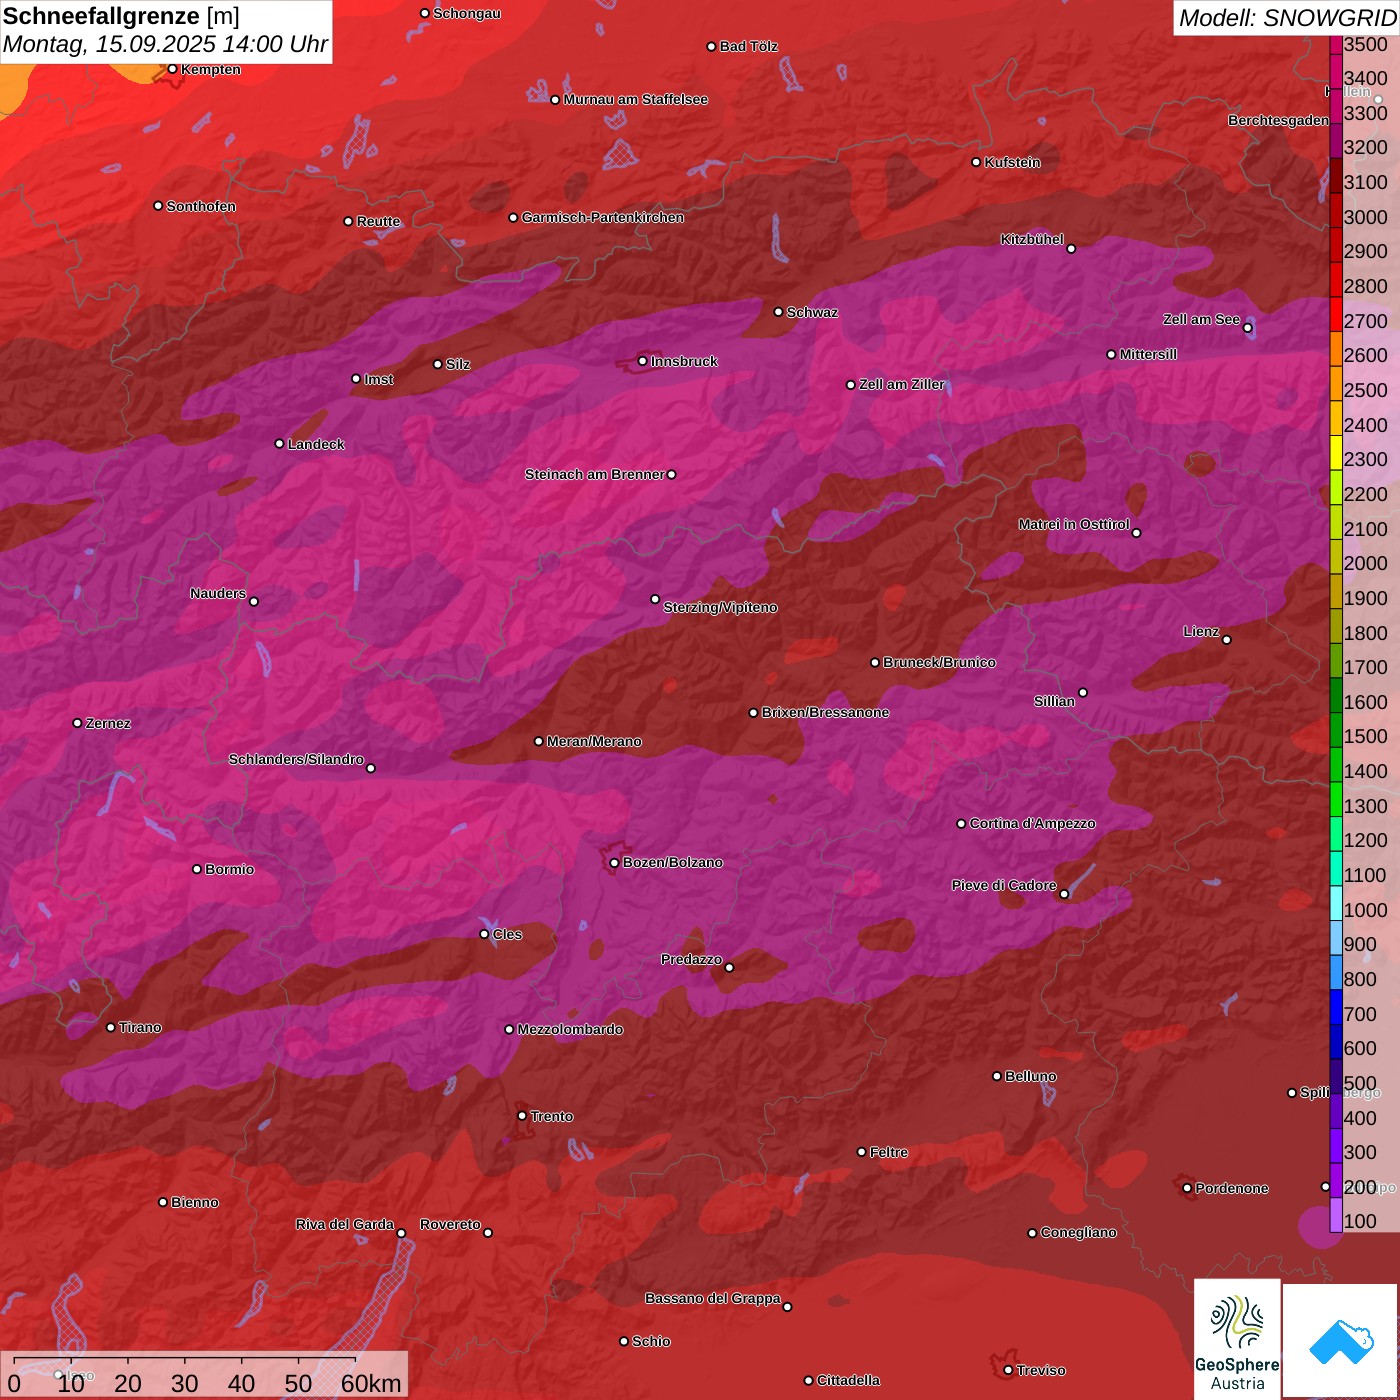Click the Bassano del Grappa label
1400x1400 pixels.
point(712,1298)
